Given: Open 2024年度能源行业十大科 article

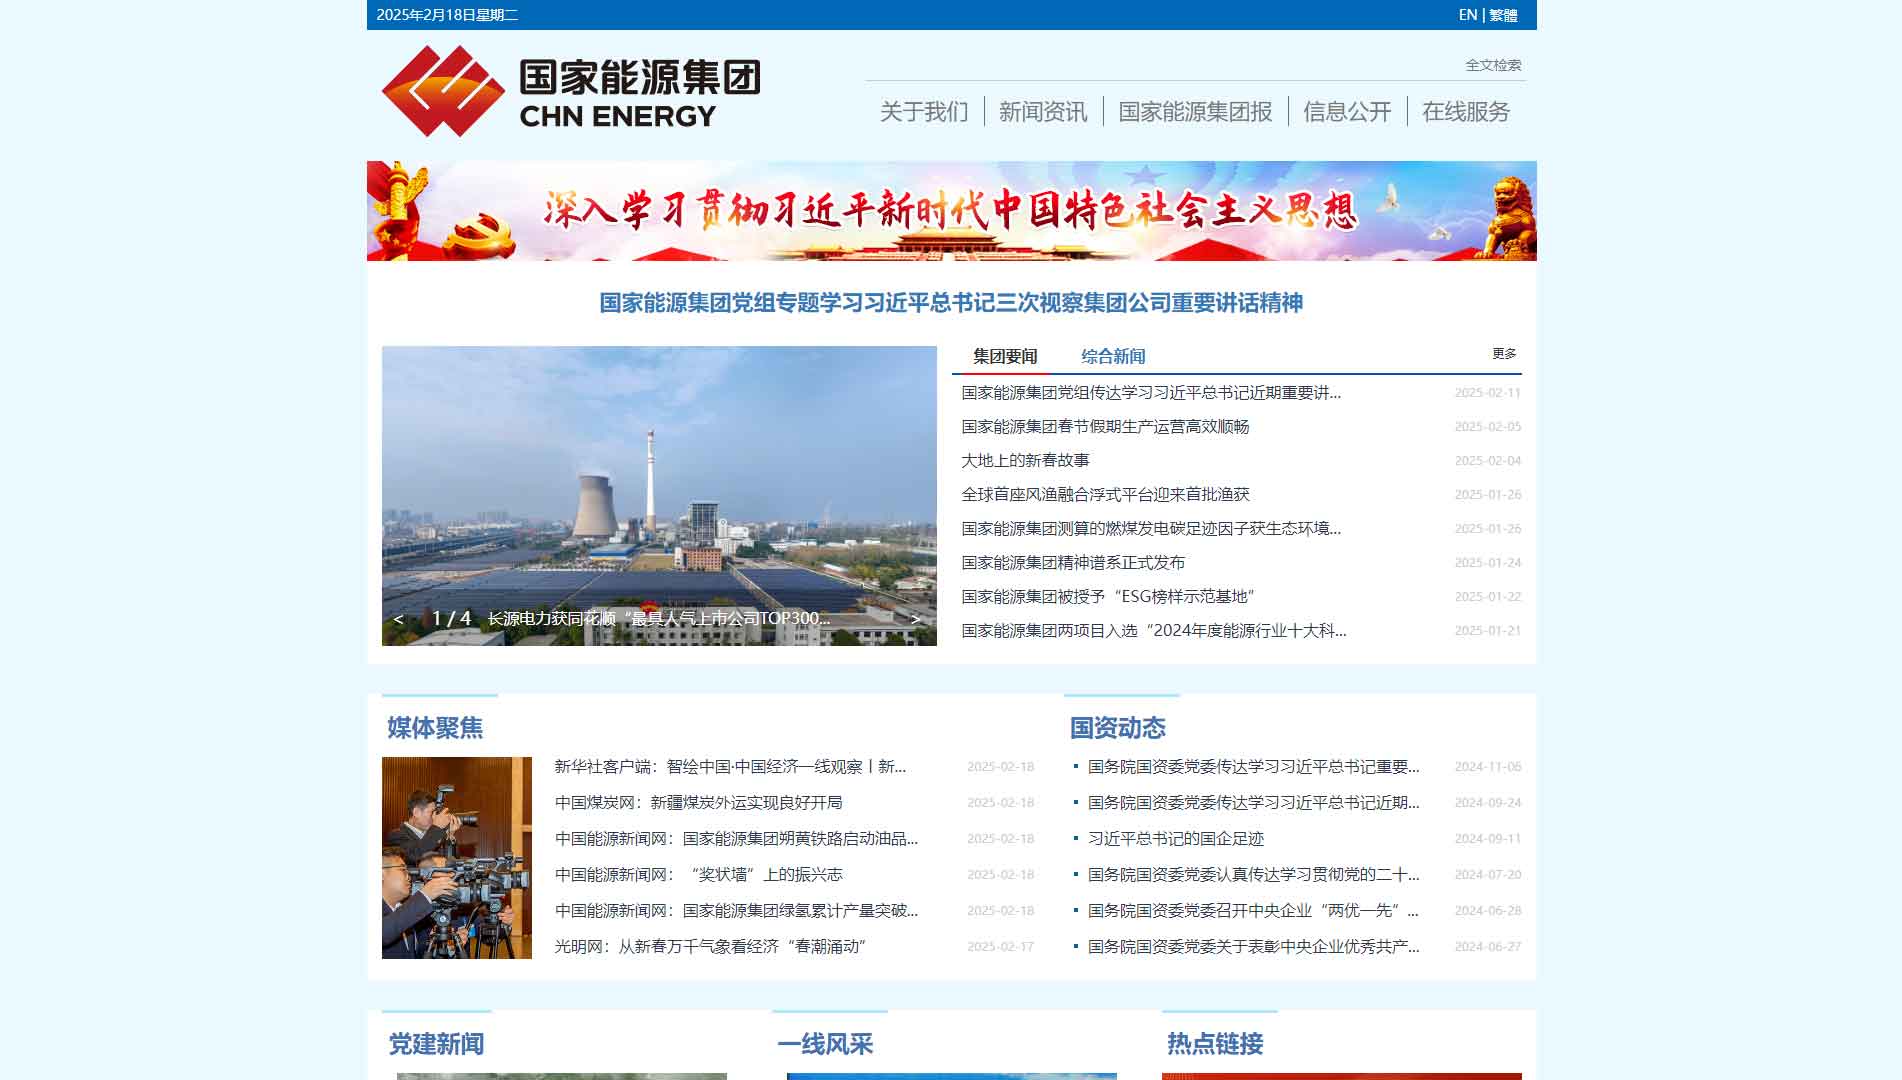Looking at the screenshot, I should tap(1154, 631).
